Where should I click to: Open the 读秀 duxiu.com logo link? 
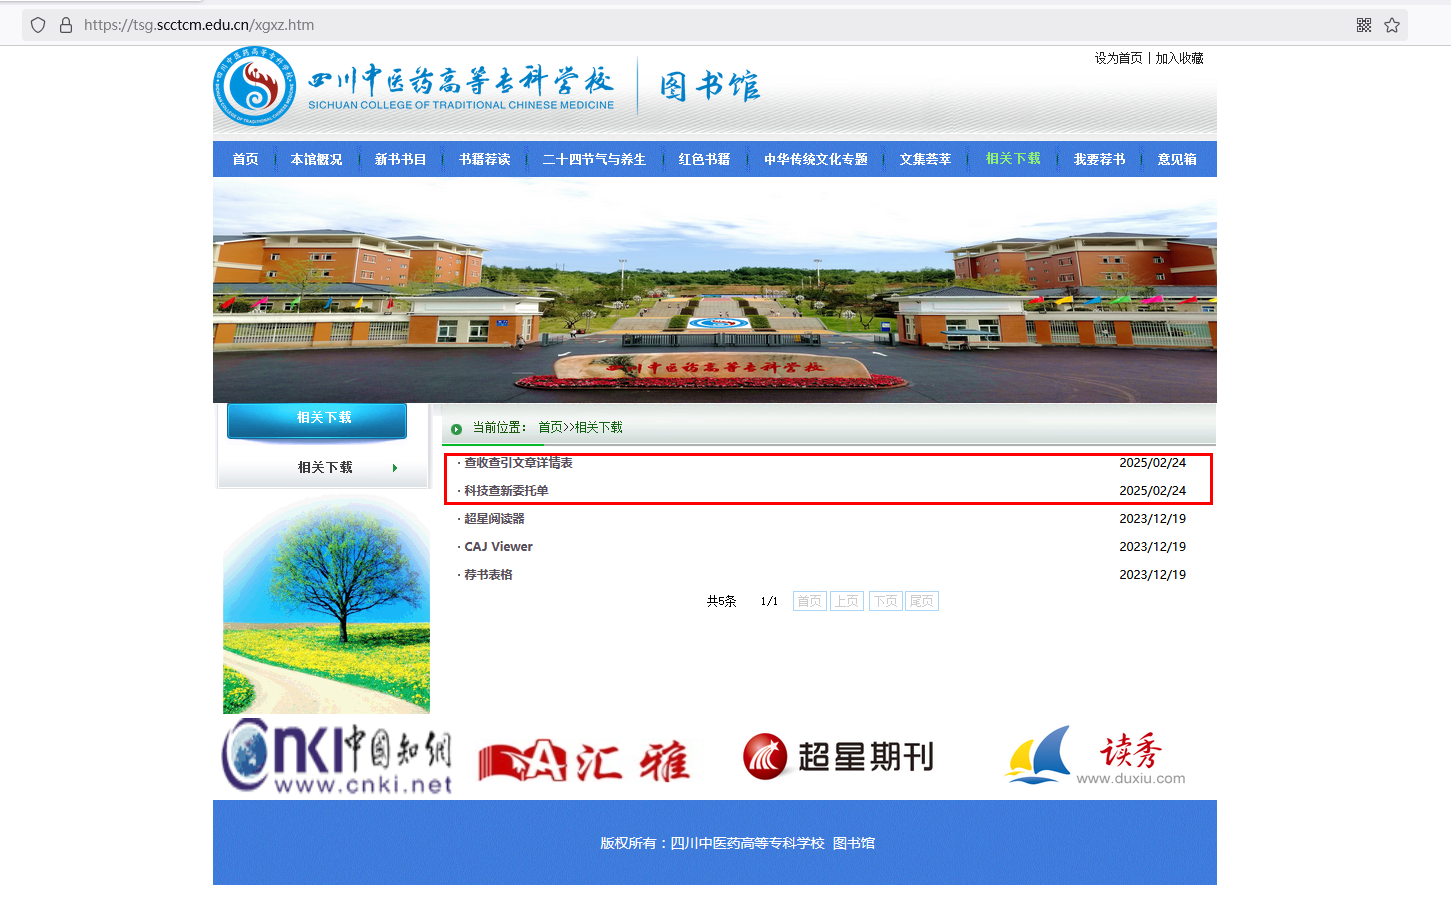[1095, 757]
